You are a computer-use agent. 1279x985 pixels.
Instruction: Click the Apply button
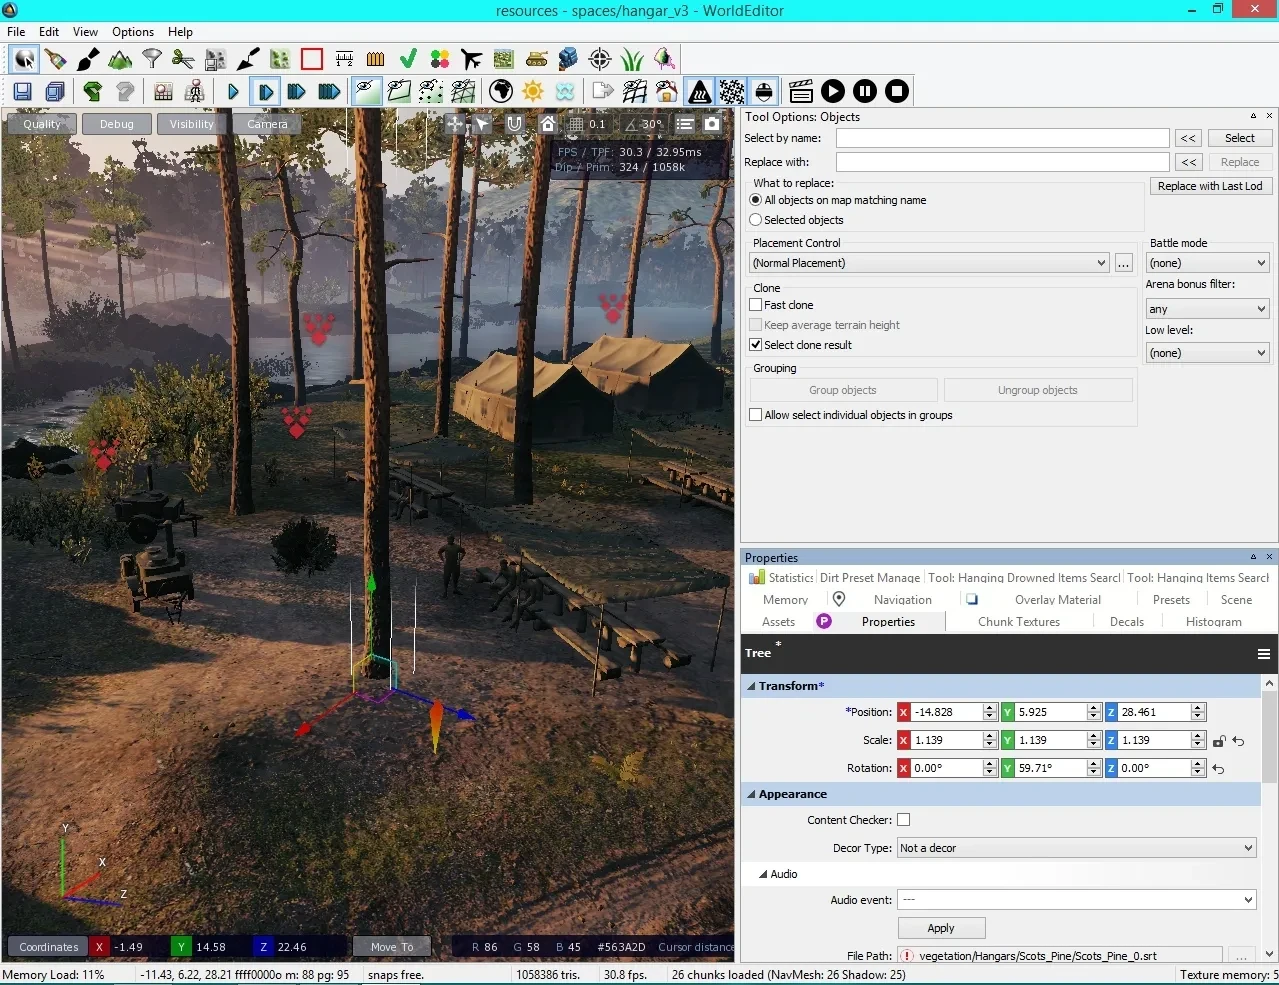pyautogui.click(x=940, y=928)
